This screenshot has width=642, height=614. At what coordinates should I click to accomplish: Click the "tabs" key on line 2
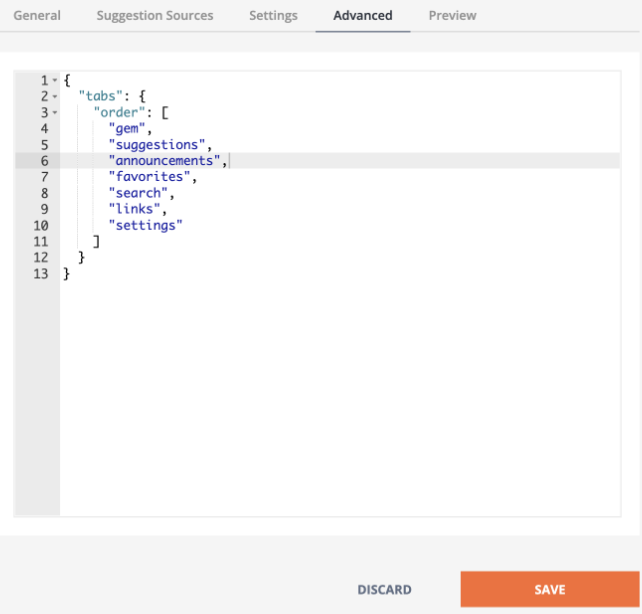pos(100,97)
